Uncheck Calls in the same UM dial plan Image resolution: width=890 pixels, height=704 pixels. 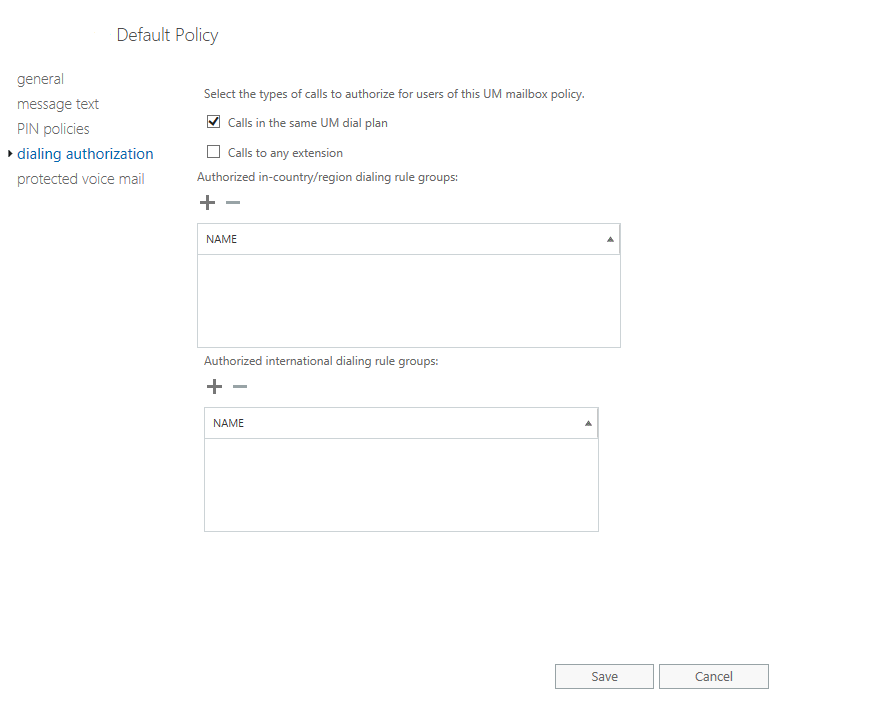(x=213, y=123)
